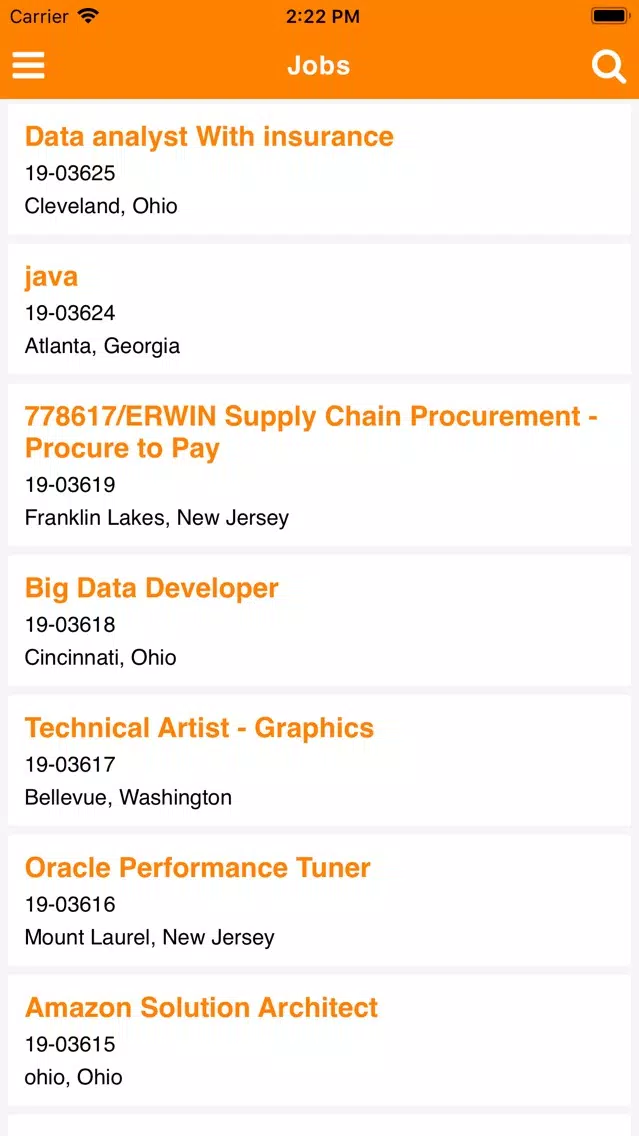Click job ID 19-03618
Viewport: 639px width, 1136px height.
pyautogui.click(x=70, y=624)
